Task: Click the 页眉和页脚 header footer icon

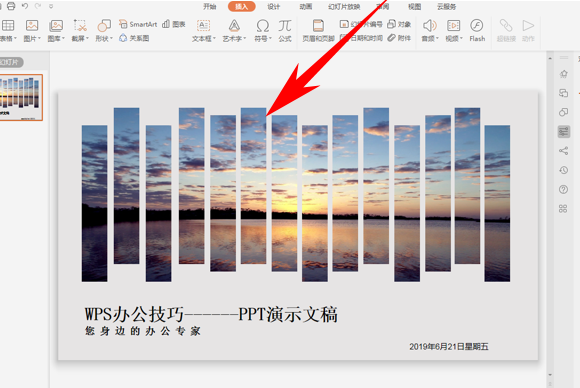Action: point(318,30)
